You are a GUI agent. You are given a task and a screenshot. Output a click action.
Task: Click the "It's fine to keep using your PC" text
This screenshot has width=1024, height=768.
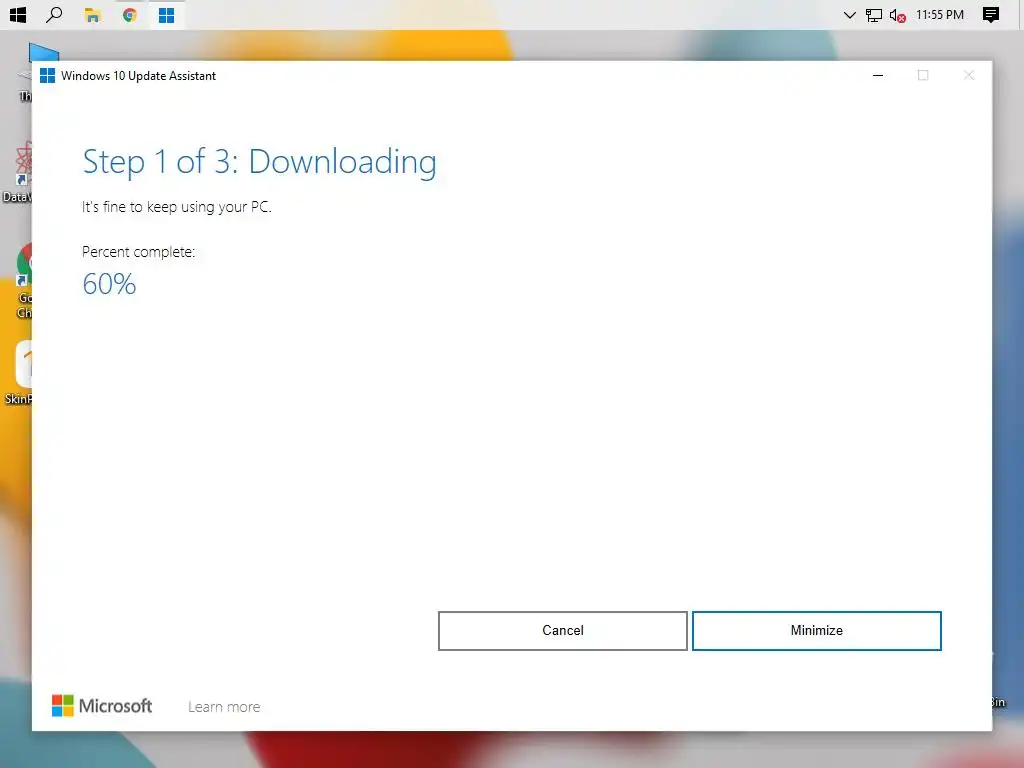click(176, 207)
